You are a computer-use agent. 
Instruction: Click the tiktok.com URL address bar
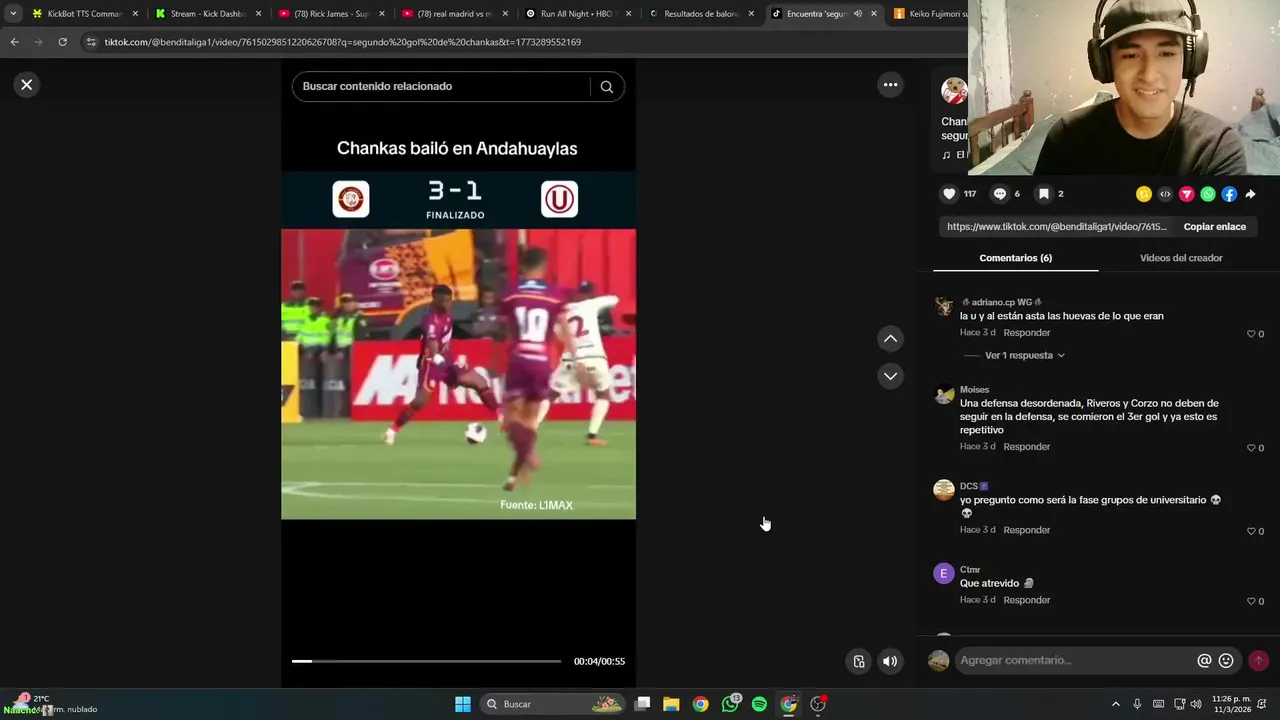point(342,42)
